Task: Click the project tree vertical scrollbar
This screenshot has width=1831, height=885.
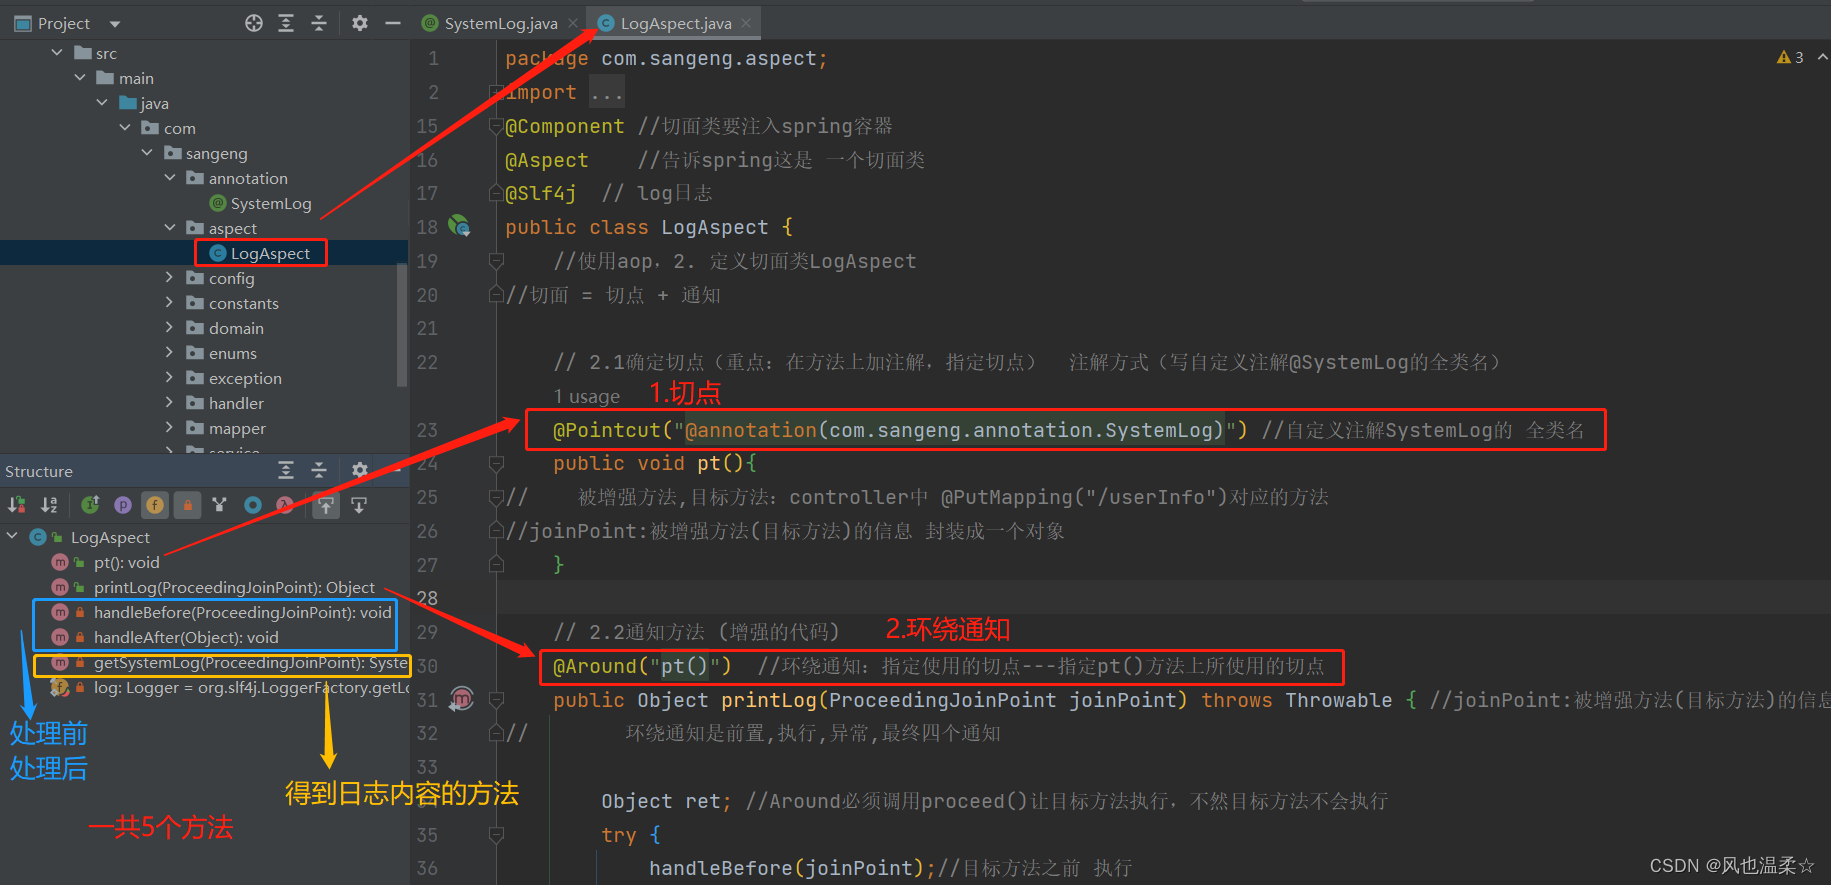Action: 402,325
